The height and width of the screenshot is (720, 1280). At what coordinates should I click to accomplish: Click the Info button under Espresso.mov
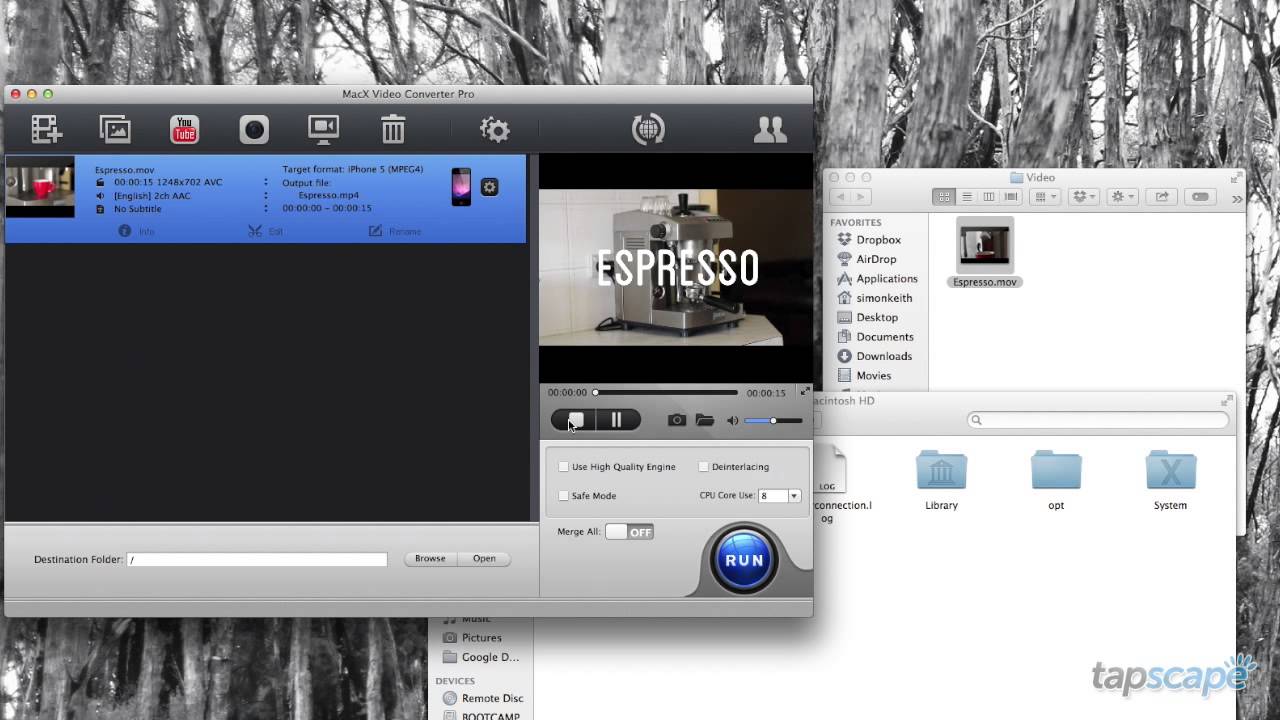point(136,231)
